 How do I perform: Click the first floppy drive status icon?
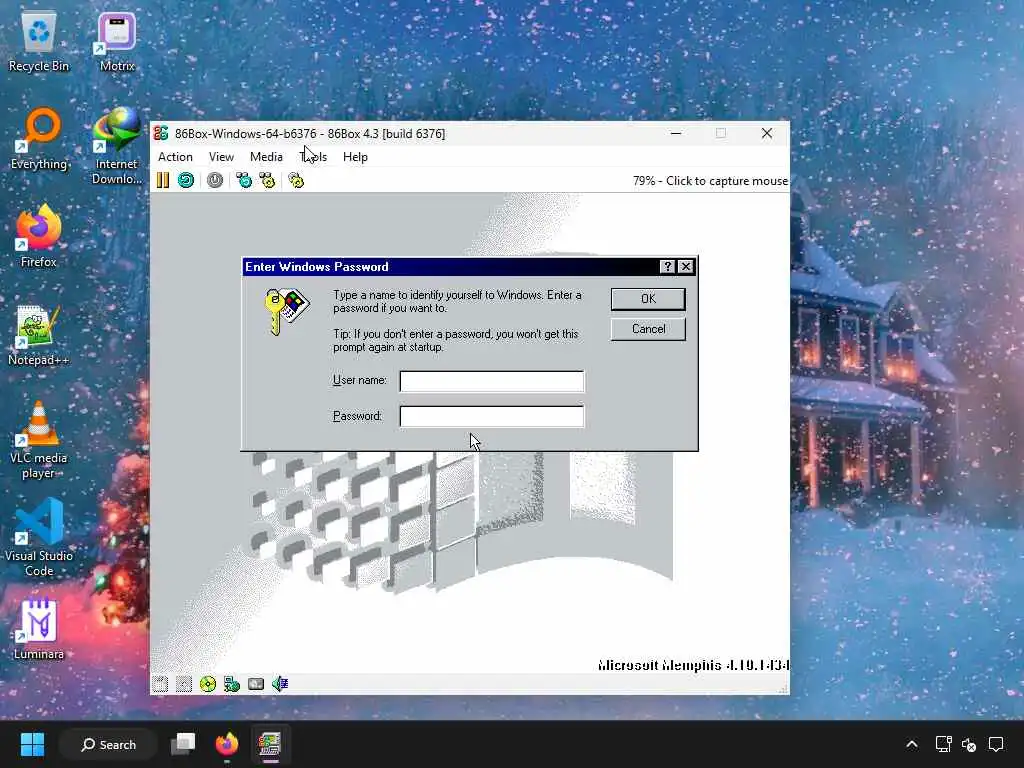pyautogui.click(x=160, y=684)
